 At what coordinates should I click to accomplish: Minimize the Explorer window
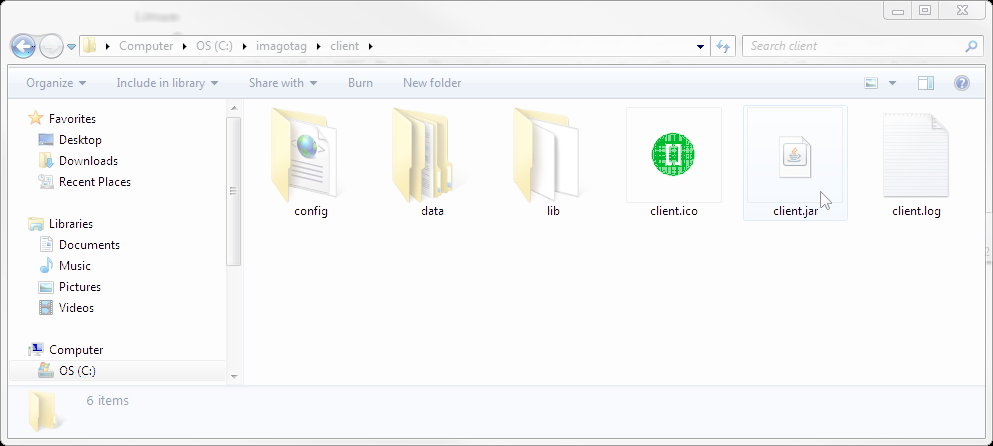click(898, 10)
